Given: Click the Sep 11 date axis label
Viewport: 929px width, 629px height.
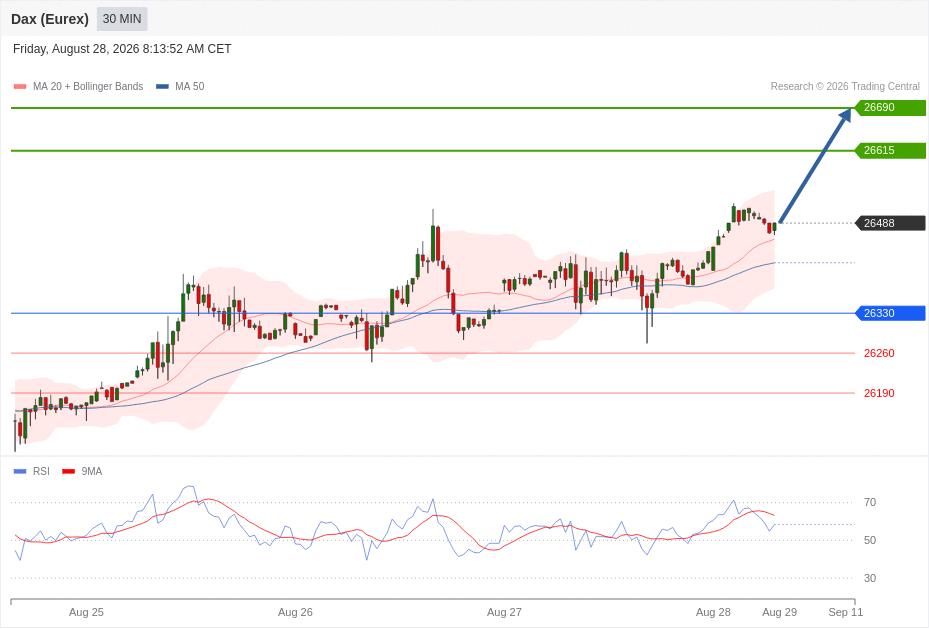Looking at the screenshot, I should [x=846, y=612].
